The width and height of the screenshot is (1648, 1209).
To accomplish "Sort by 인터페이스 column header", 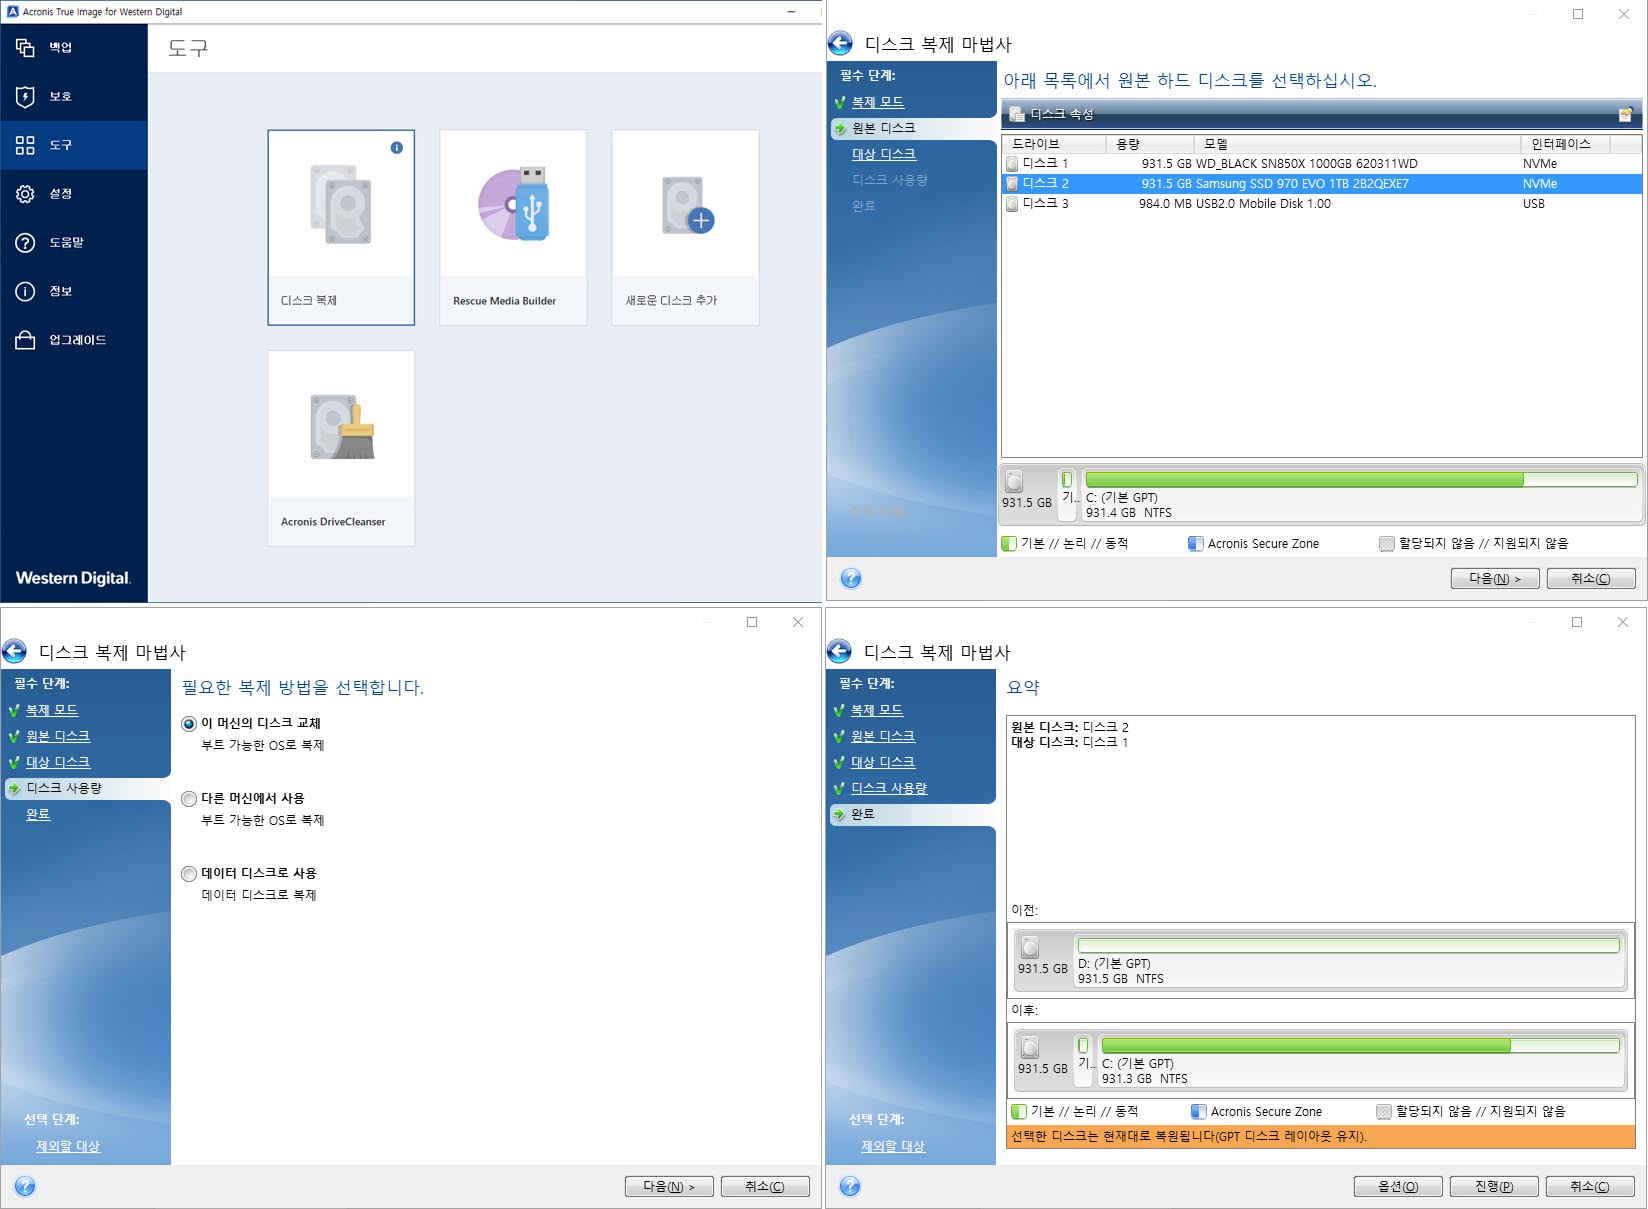I will (1566, 144).
